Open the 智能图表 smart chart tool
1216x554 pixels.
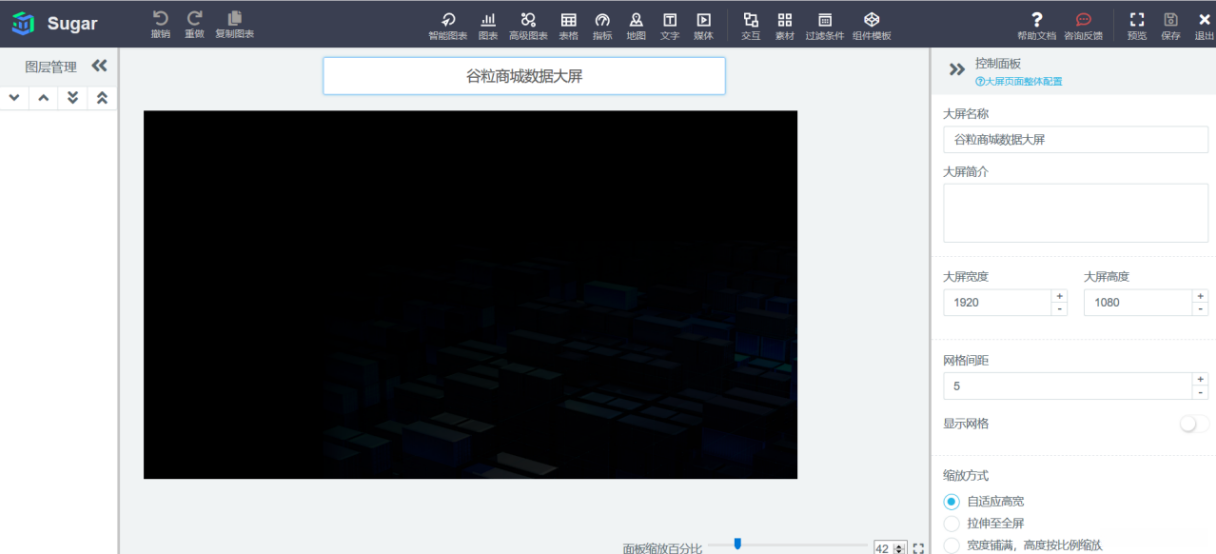448,26
